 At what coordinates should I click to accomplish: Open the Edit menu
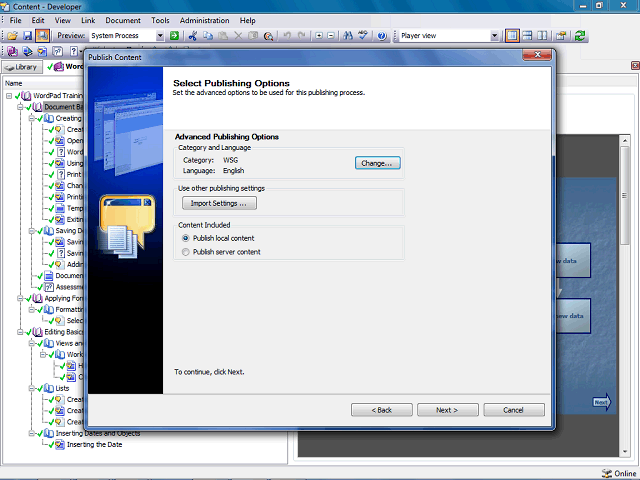pyautogui.click(x=38, y=20)
